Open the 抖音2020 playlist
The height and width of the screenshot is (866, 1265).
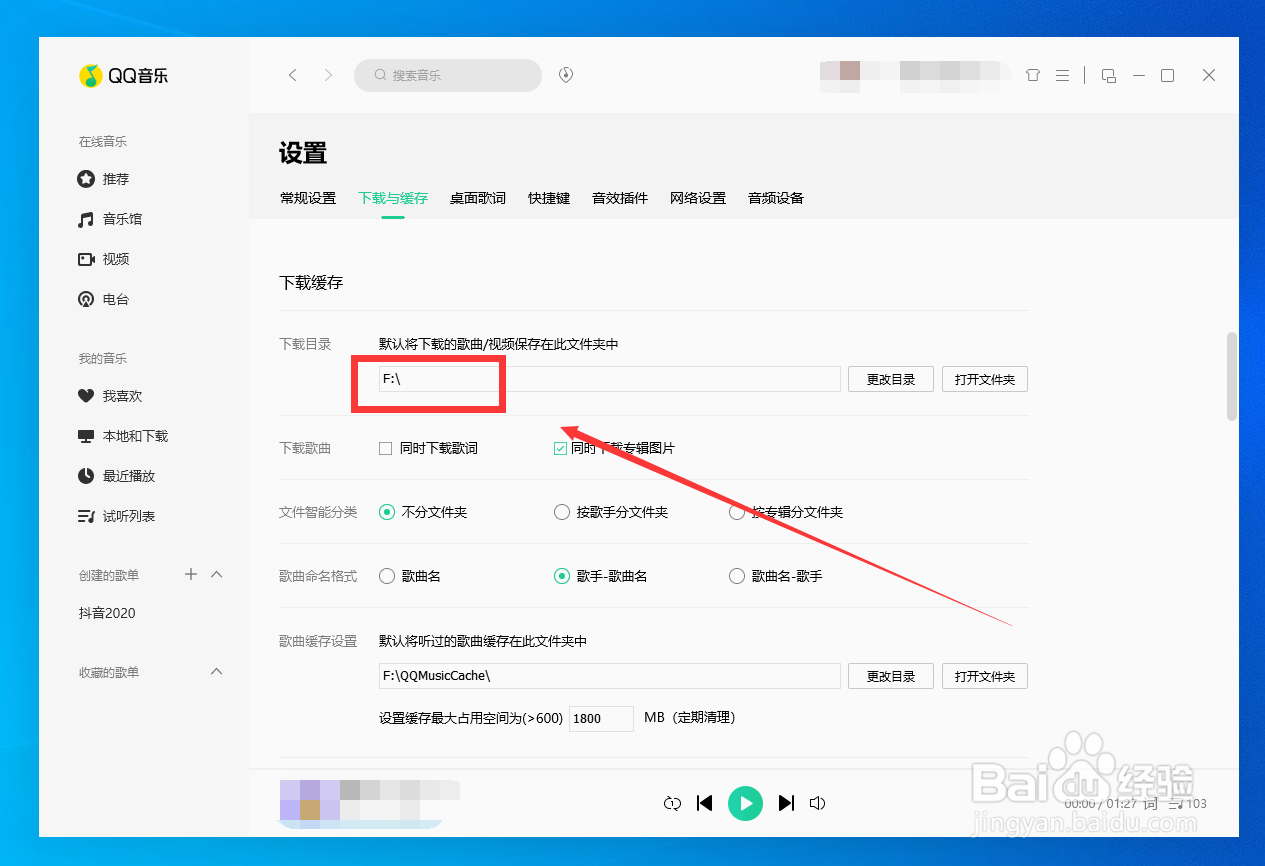pos(107,613)
